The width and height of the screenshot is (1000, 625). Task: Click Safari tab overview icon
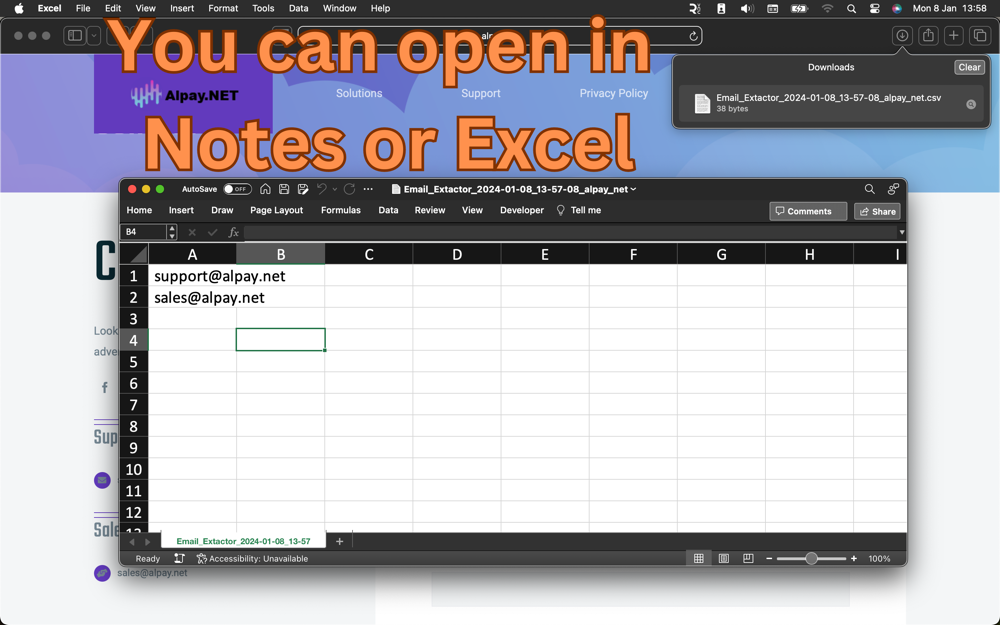tap(980, 36)
